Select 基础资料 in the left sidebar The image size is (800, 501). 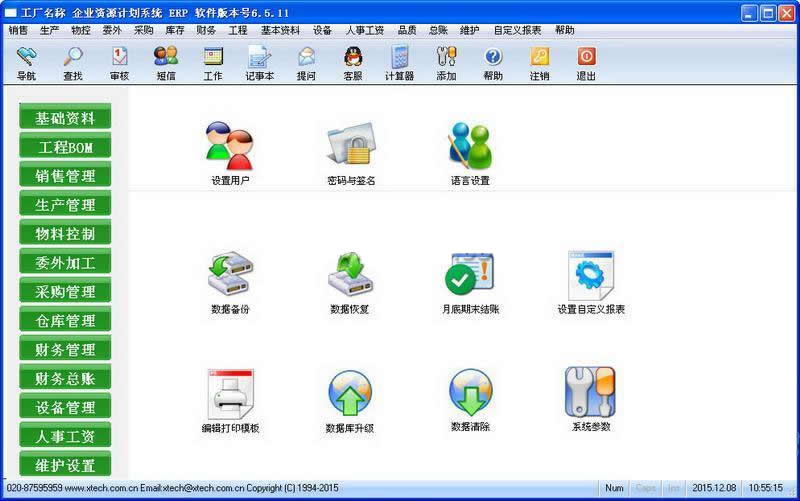click(x=66, y=118)
